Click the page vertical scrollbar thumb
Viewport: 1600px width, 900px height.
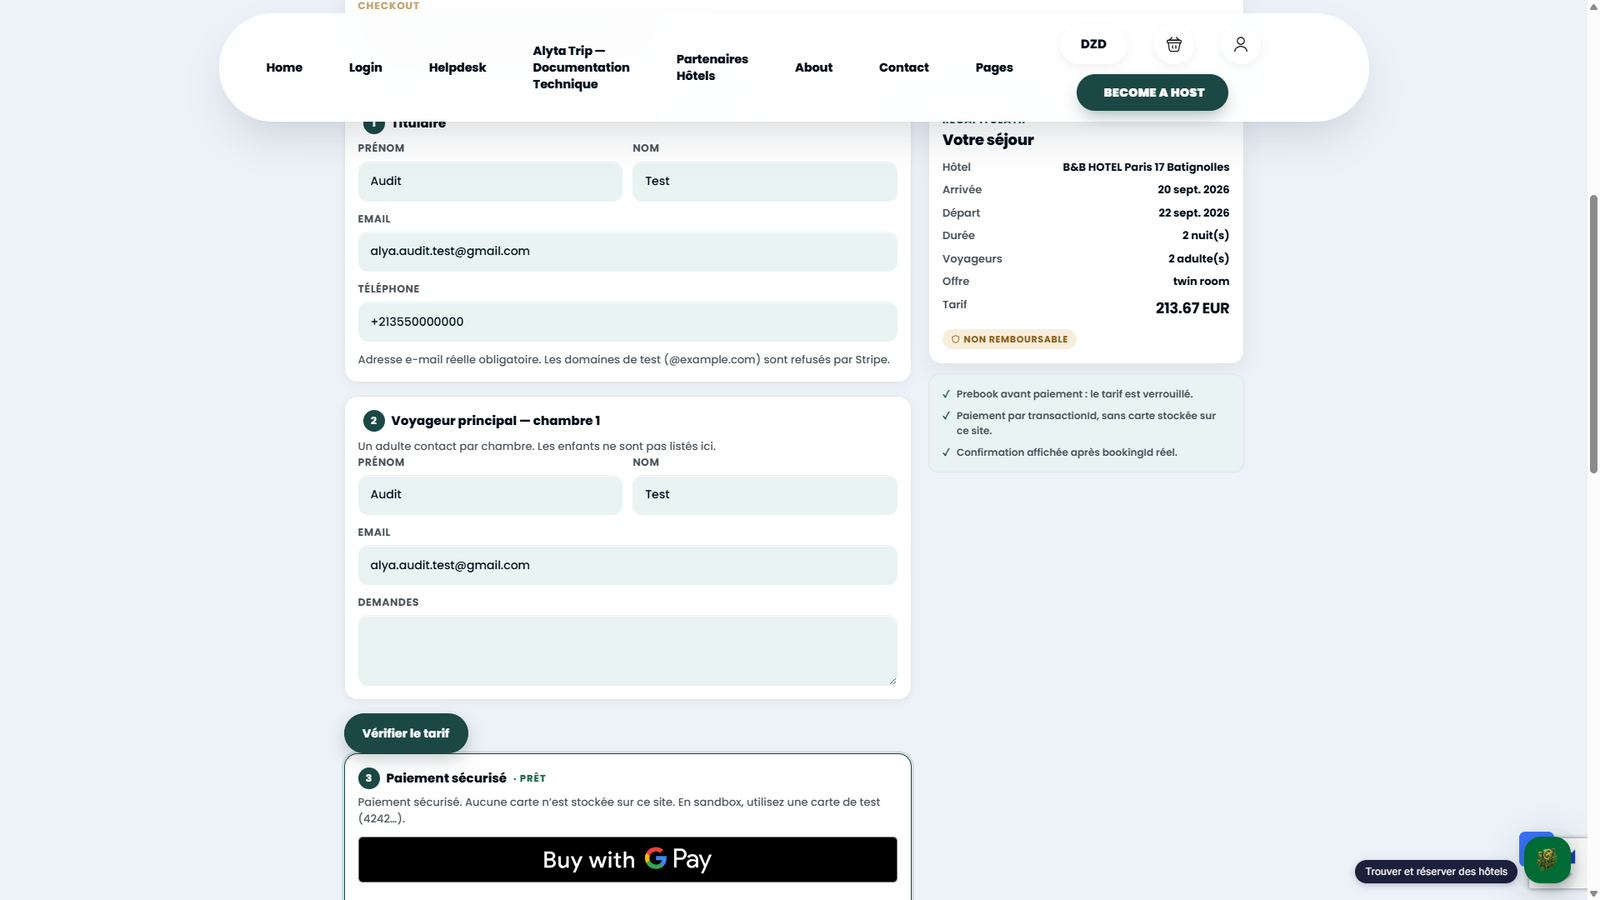point(1594,333)
